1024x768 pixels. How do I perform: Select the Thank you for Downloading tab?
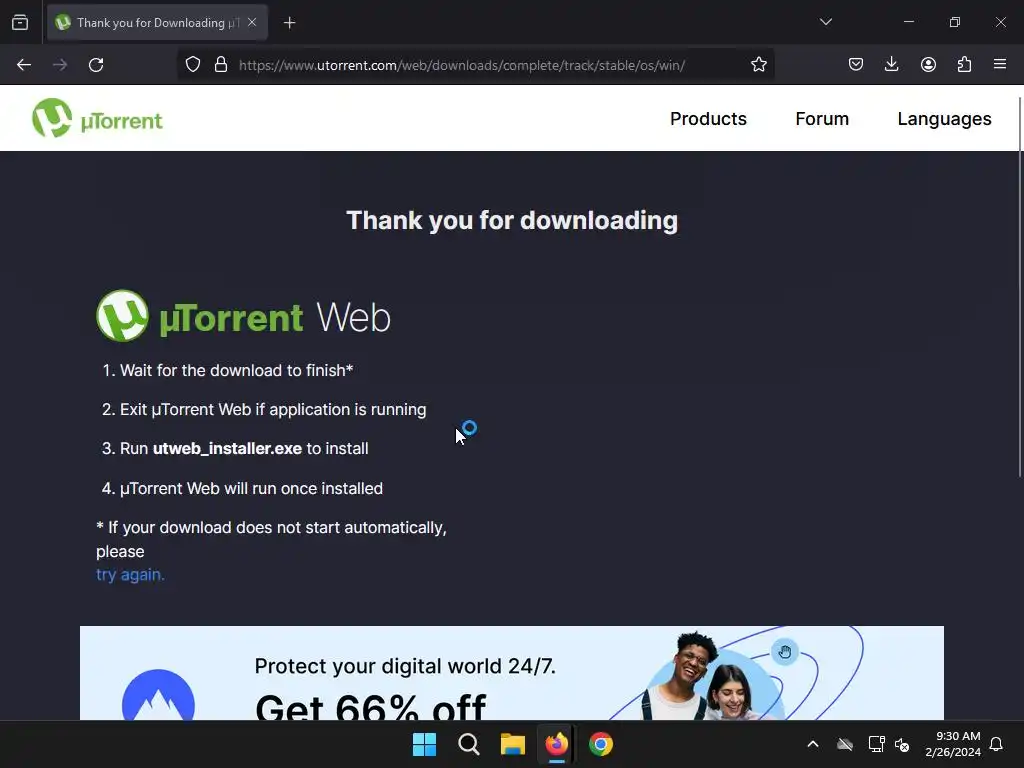tap(157, 23)
